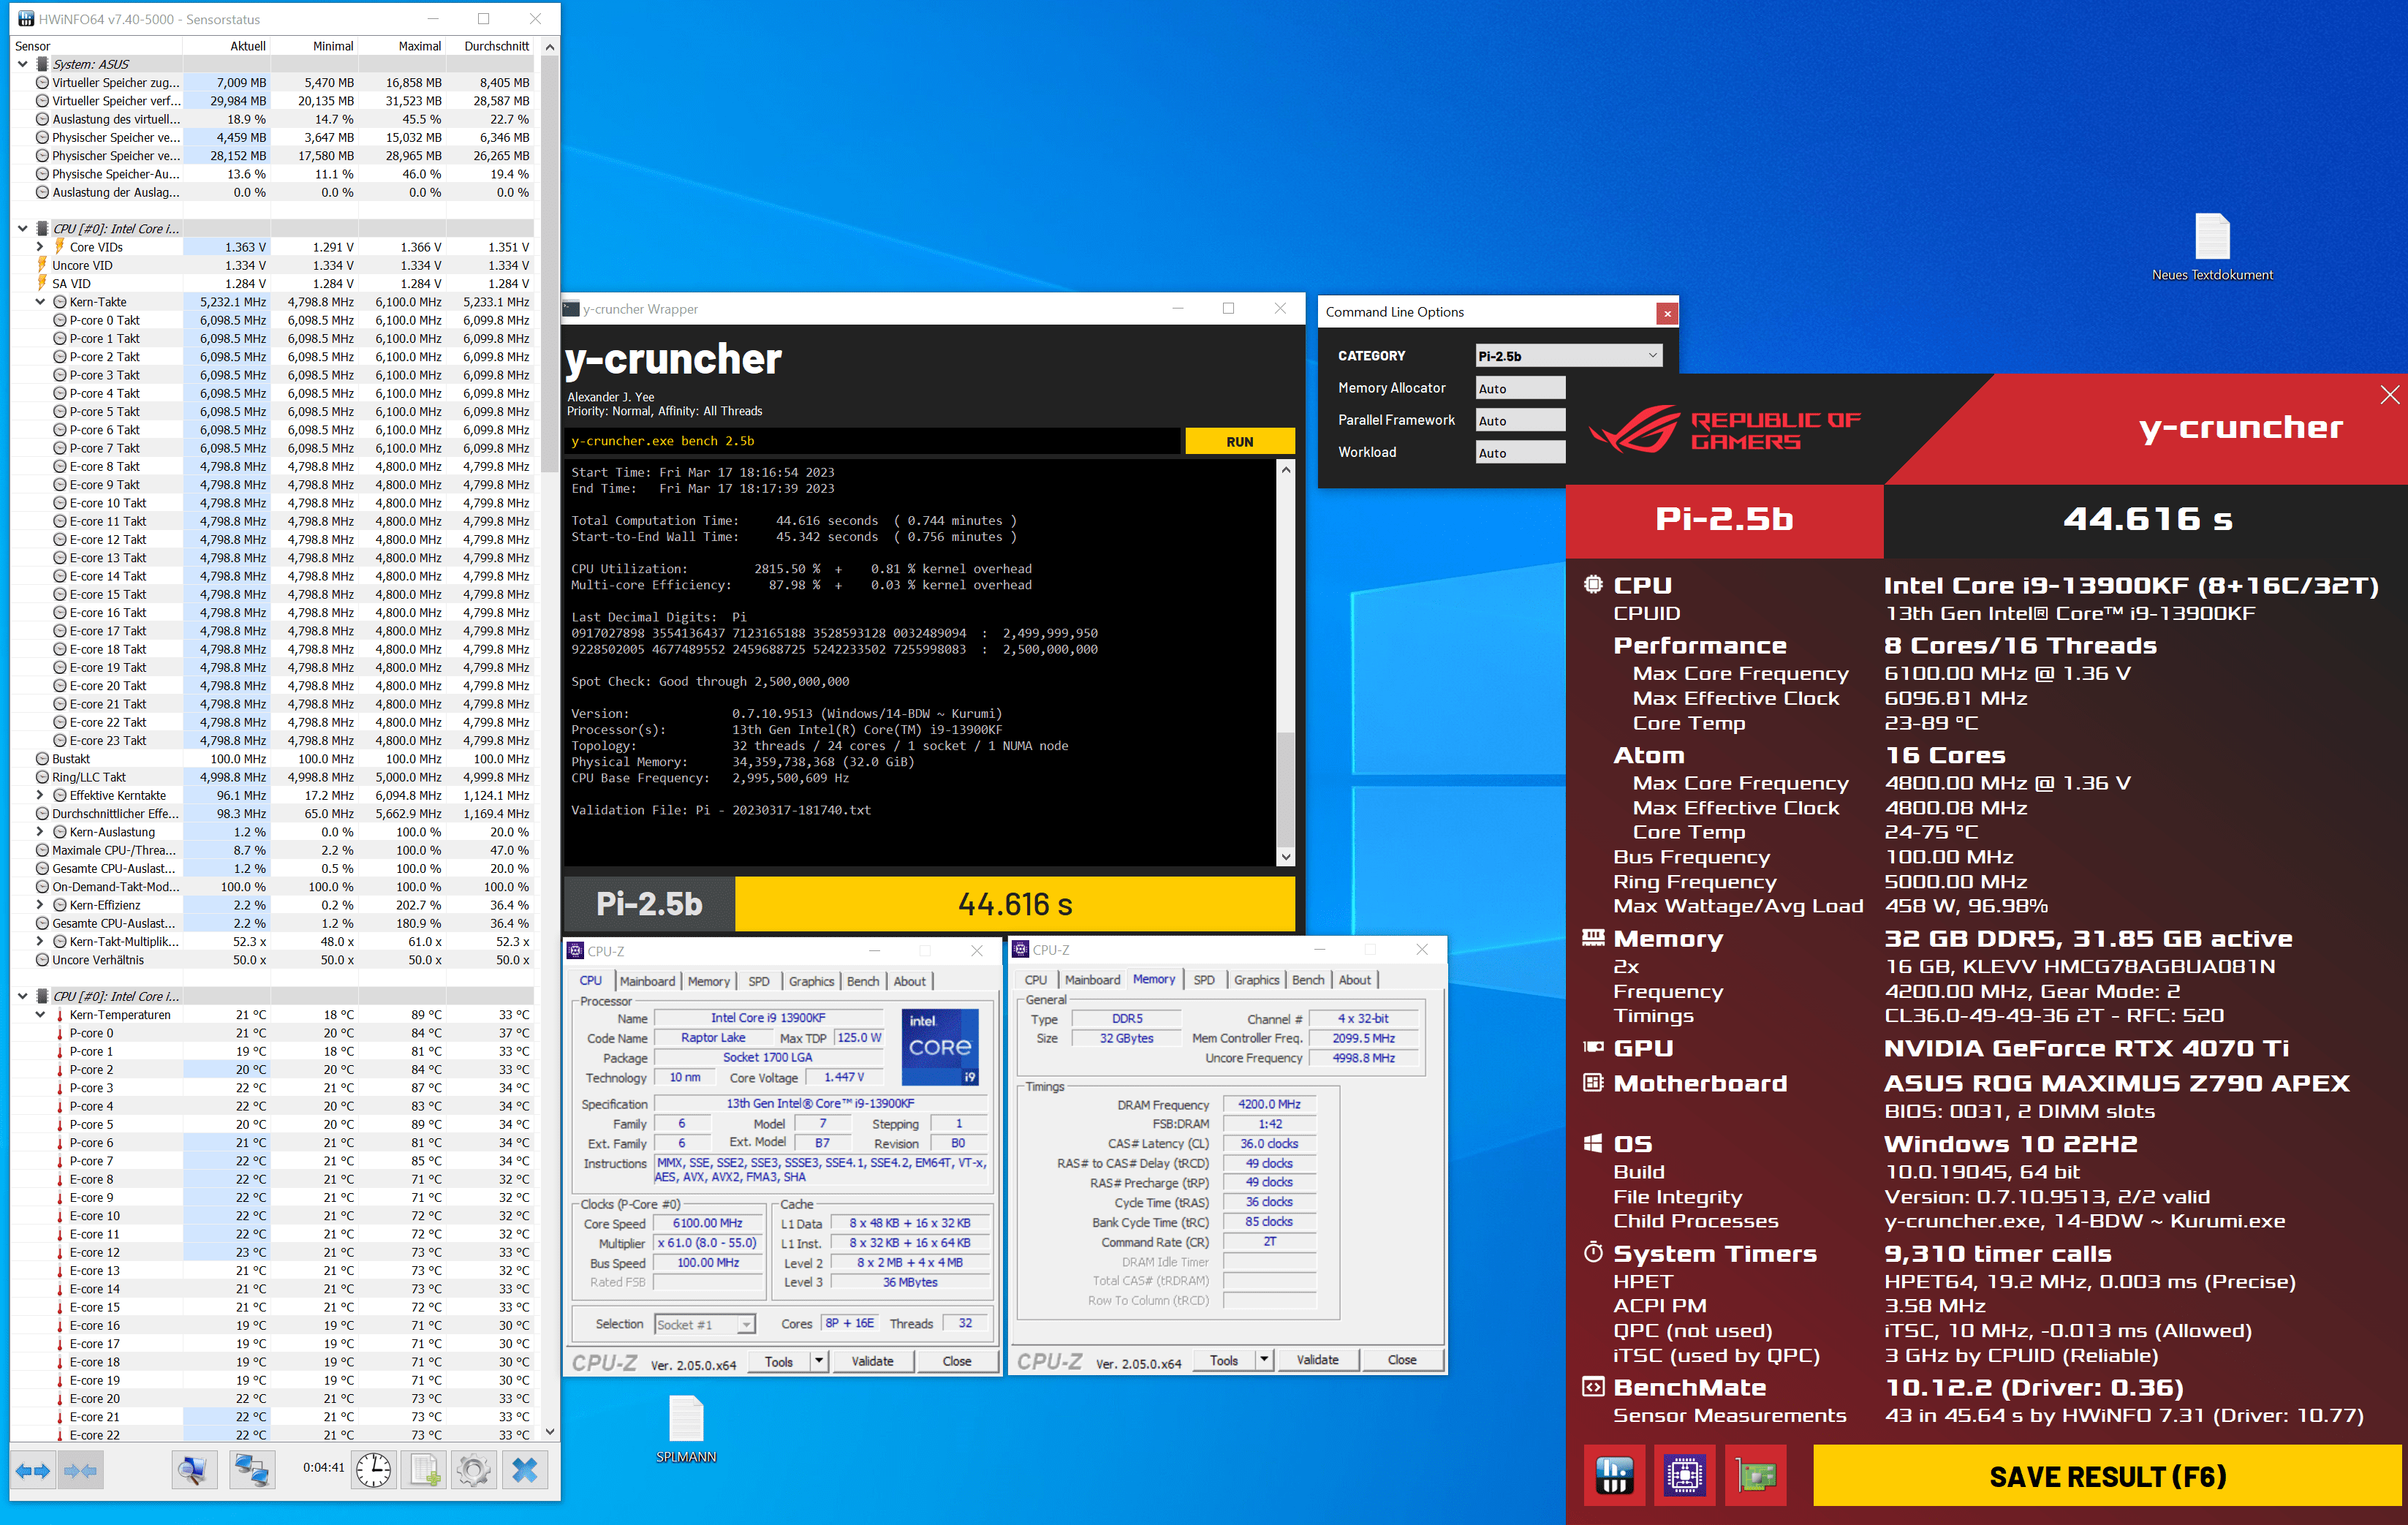Open Tools dropdown arrow in left CPU-Z
This screenshot has width=2408, height=1525.
818,1361
